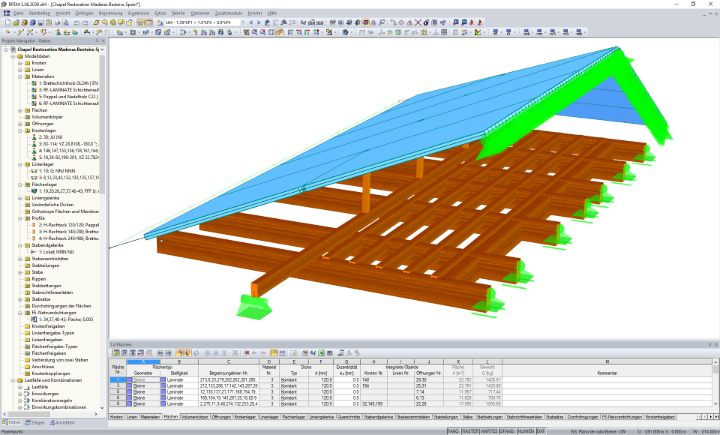Click the highlighted orange display icon in second toolbar
720x435 pixels.
click(x=279, y=32)
